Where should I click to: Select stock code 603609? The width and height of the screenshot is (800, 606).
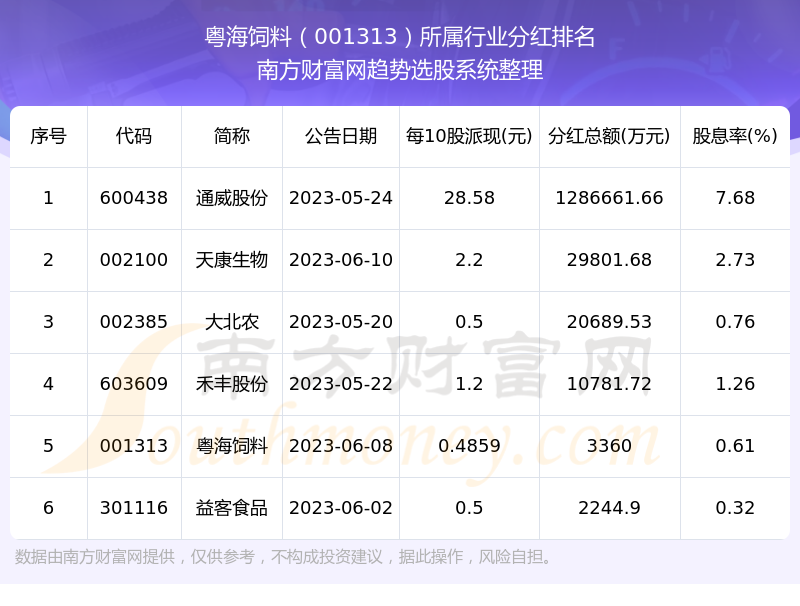(134, 384)
